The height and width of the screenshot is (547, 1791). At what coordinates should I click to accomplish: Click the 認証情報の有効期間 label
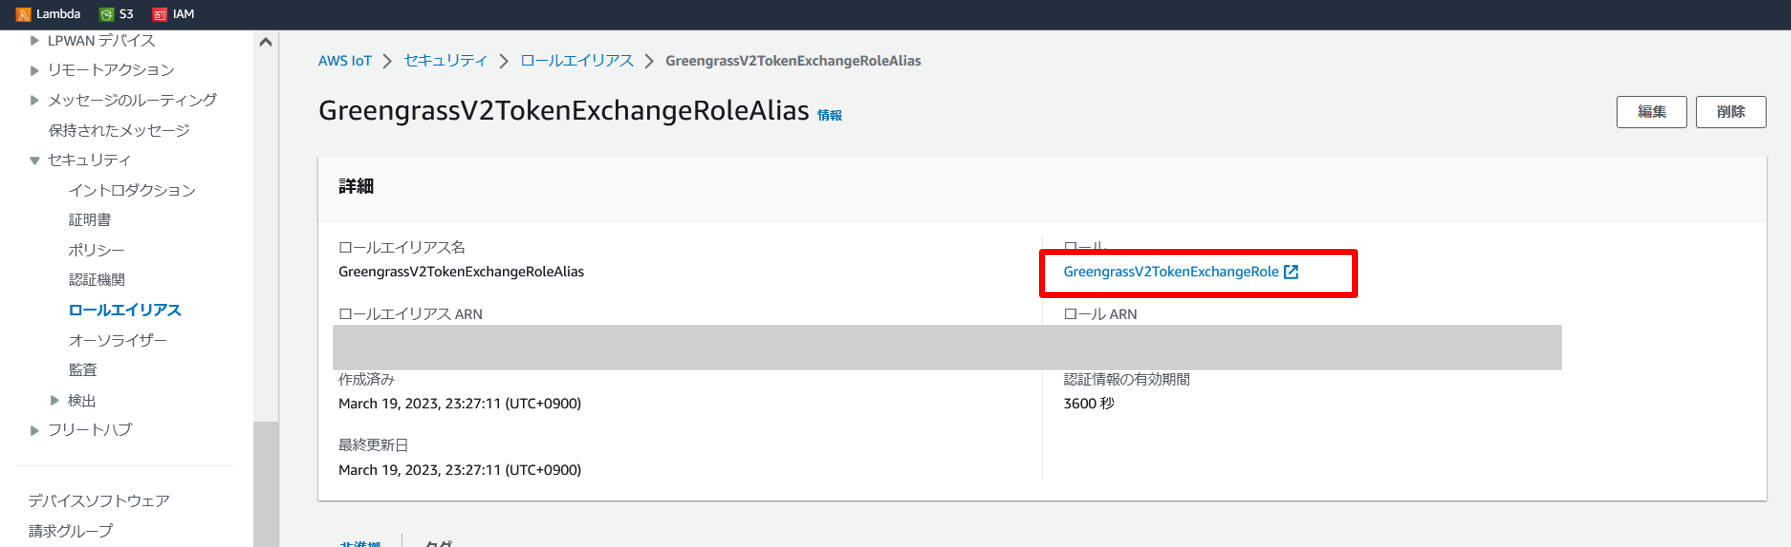click(x=1127, y=380)
